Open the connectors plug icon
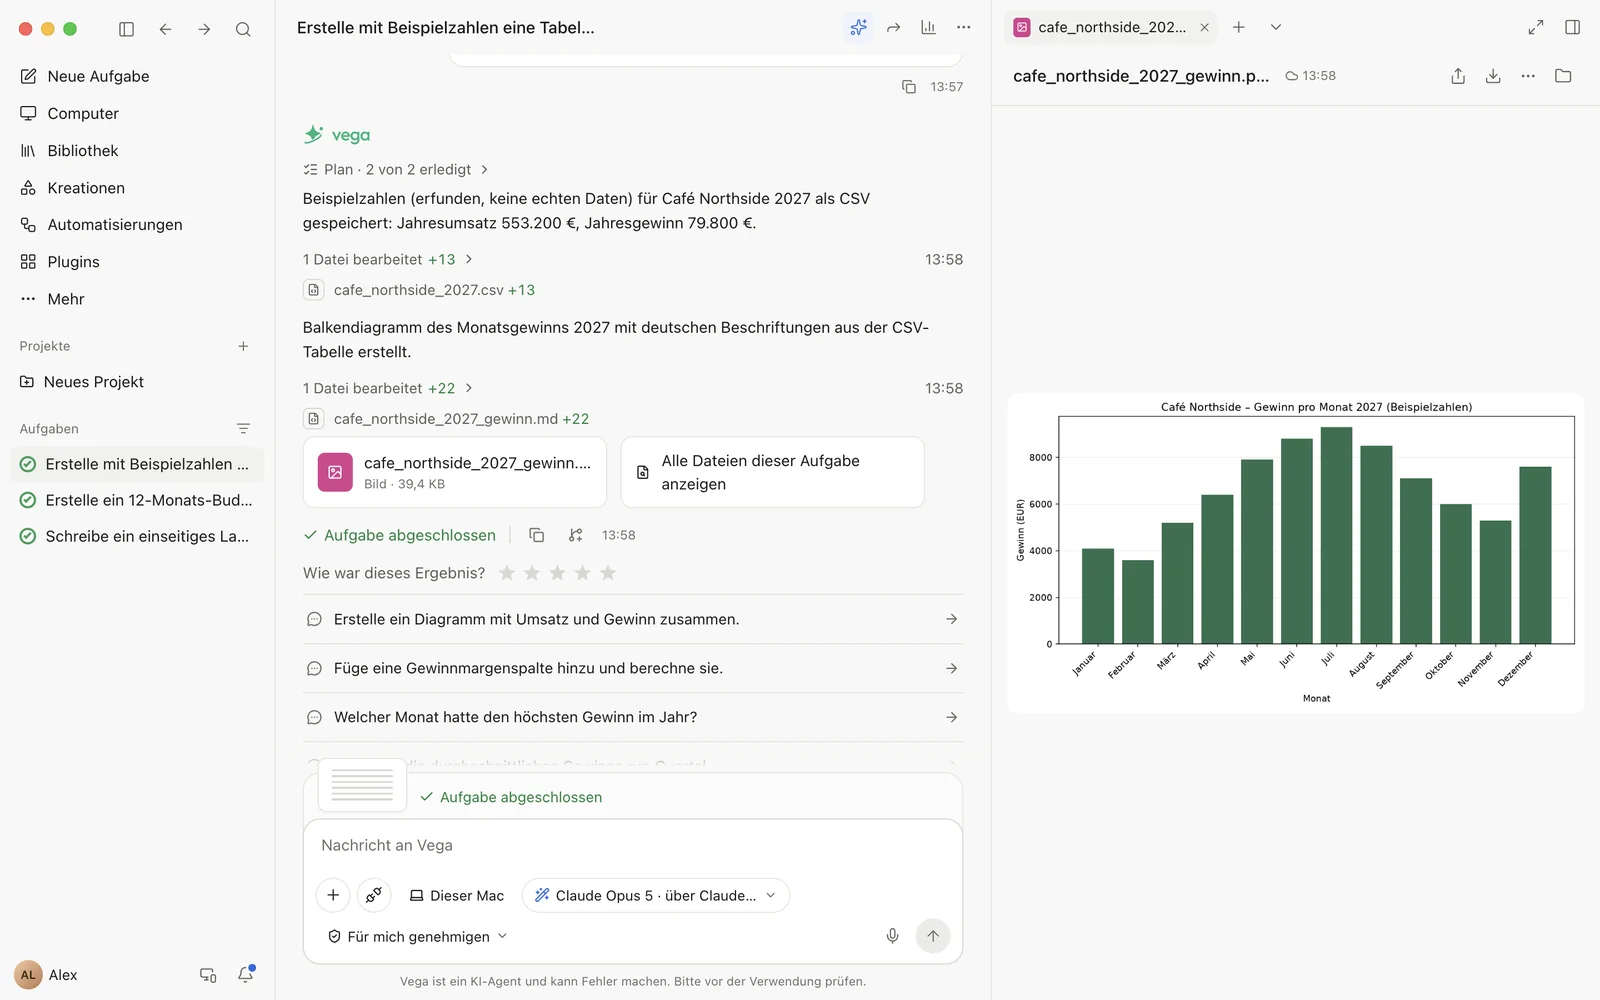 click(x=374, y=895)
